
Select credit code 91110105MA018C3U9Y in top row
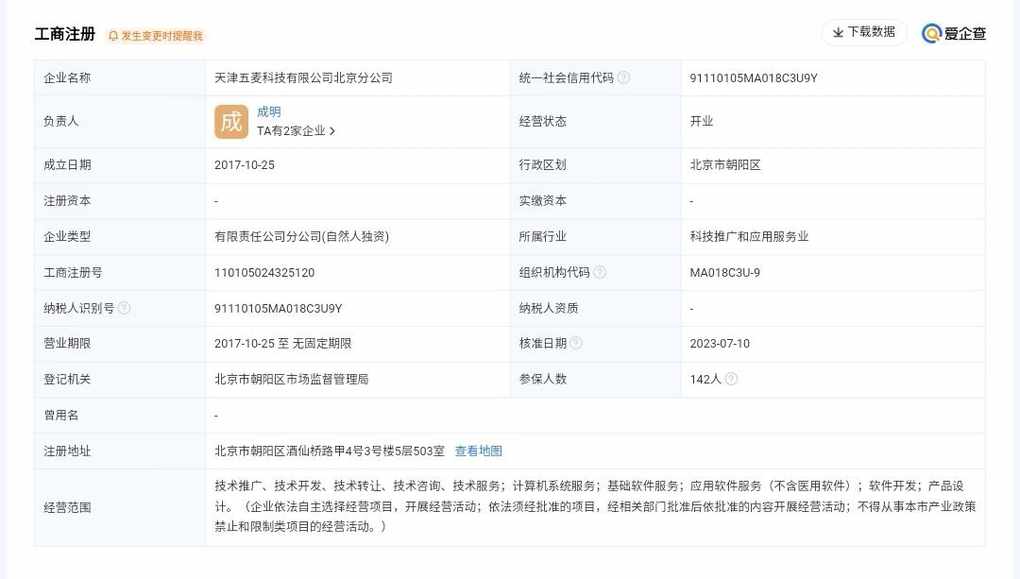click(753, 77)
